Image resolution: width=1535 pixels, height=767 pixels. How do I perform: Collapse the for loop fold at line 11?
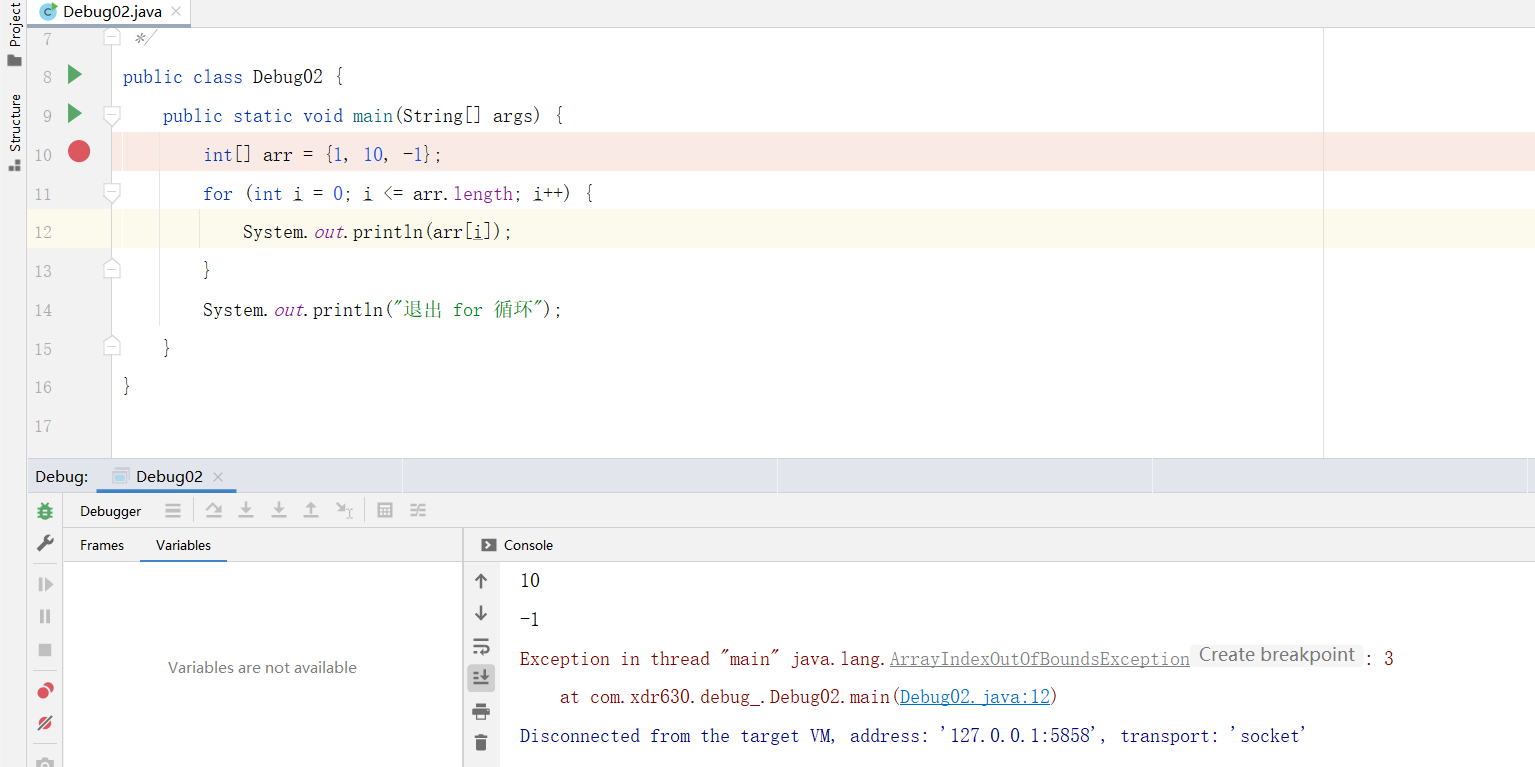point(112,193)
